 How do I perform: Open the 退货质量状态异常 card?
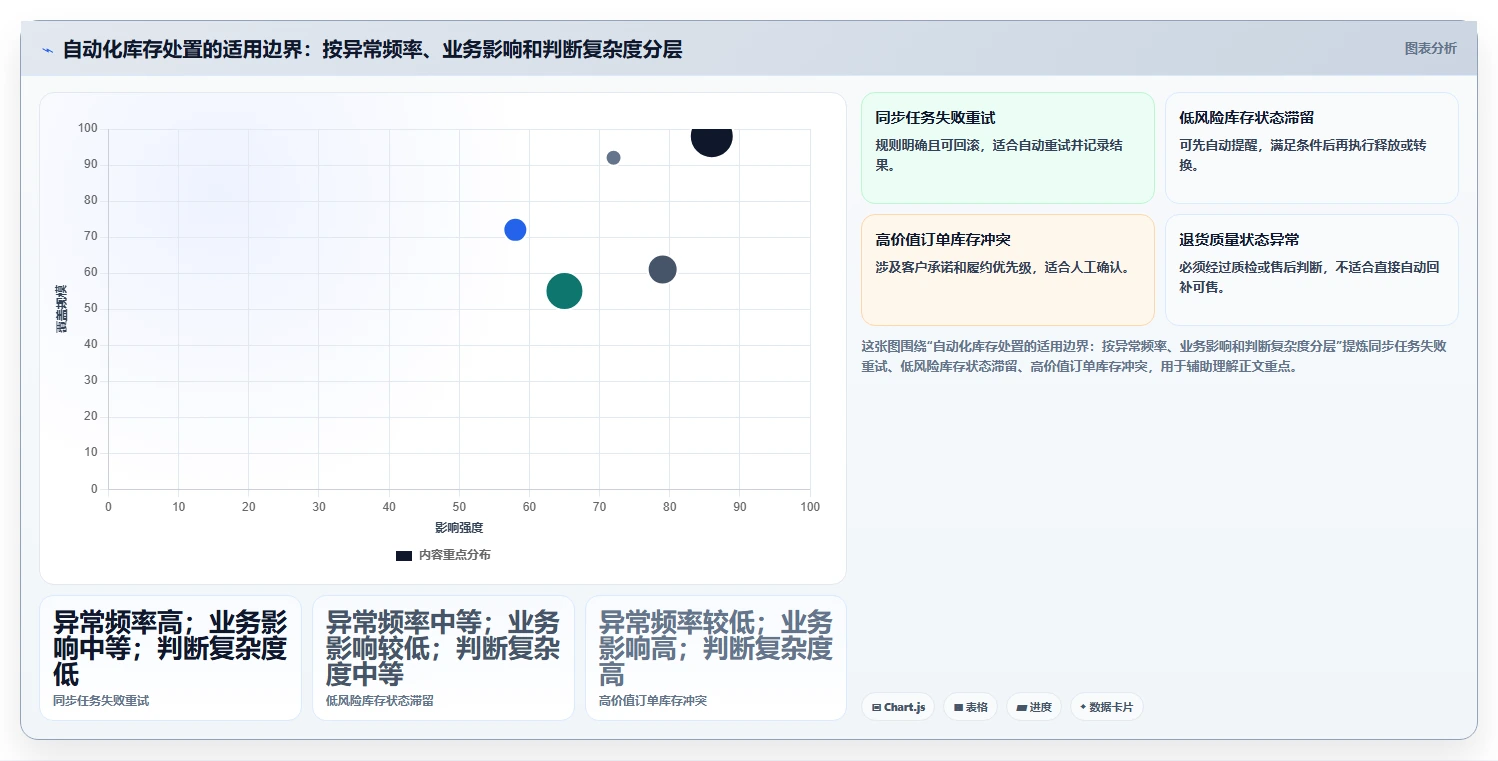[x=1311, y=270]
